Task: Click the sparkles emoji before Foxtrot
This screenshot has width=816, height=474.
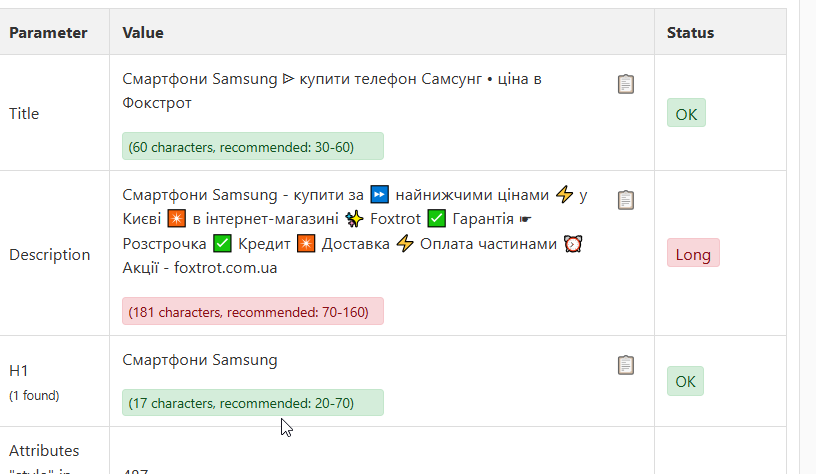Action: pyautogui.click(x=354, y=219)
